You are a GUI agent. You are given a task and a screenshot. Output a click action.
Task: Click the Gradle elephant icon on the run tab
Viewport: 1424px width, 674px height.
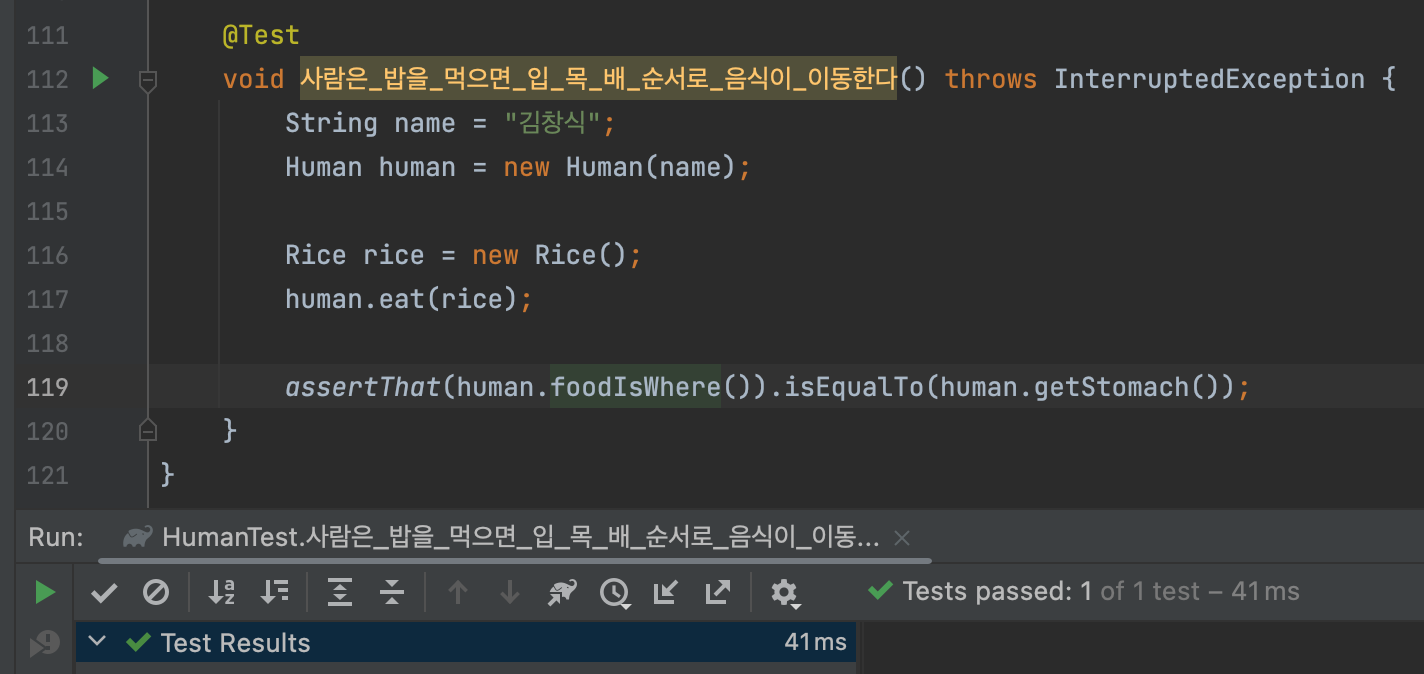[137, 537]
